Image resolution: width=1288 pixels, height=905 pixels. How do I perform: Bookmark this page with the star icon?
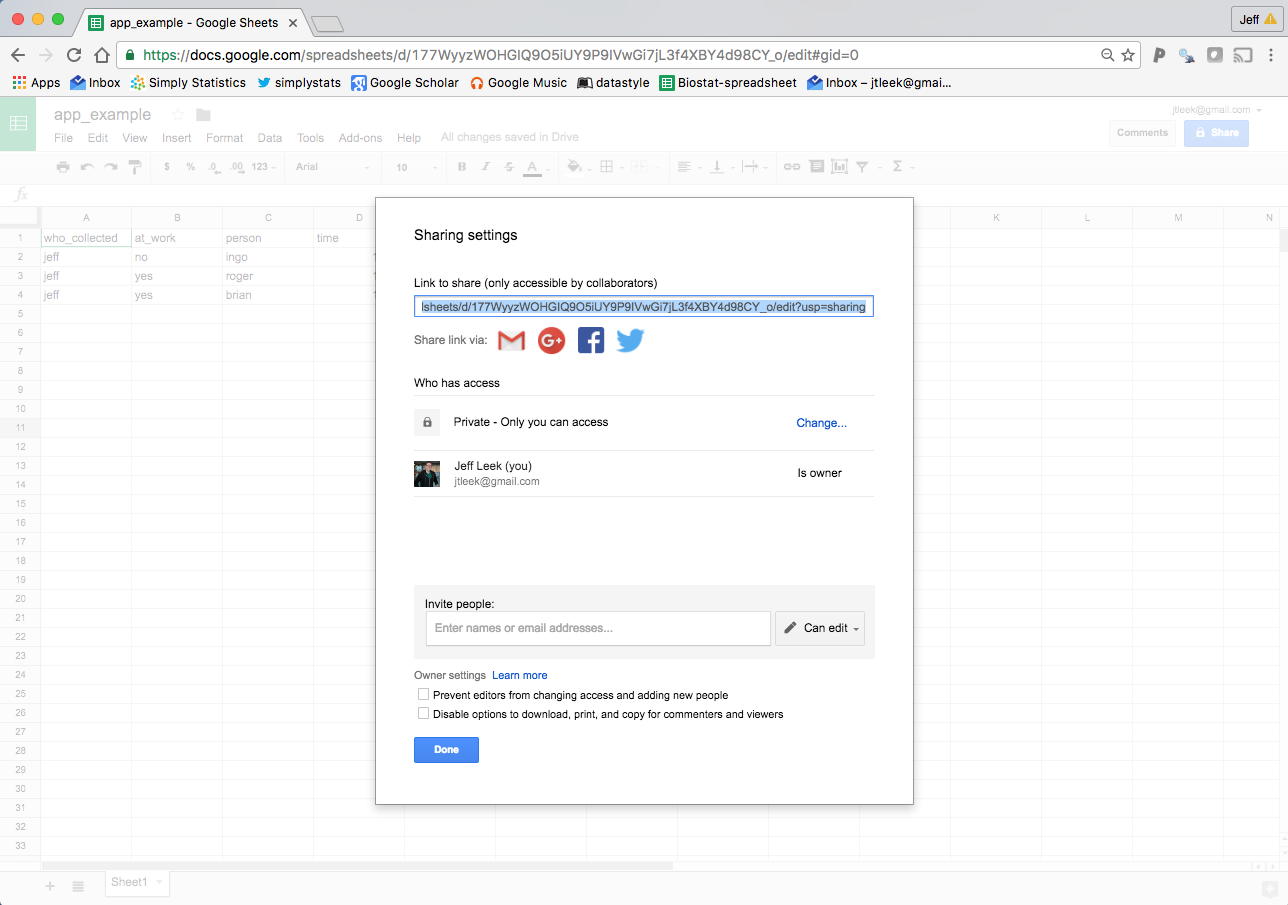1128,55
